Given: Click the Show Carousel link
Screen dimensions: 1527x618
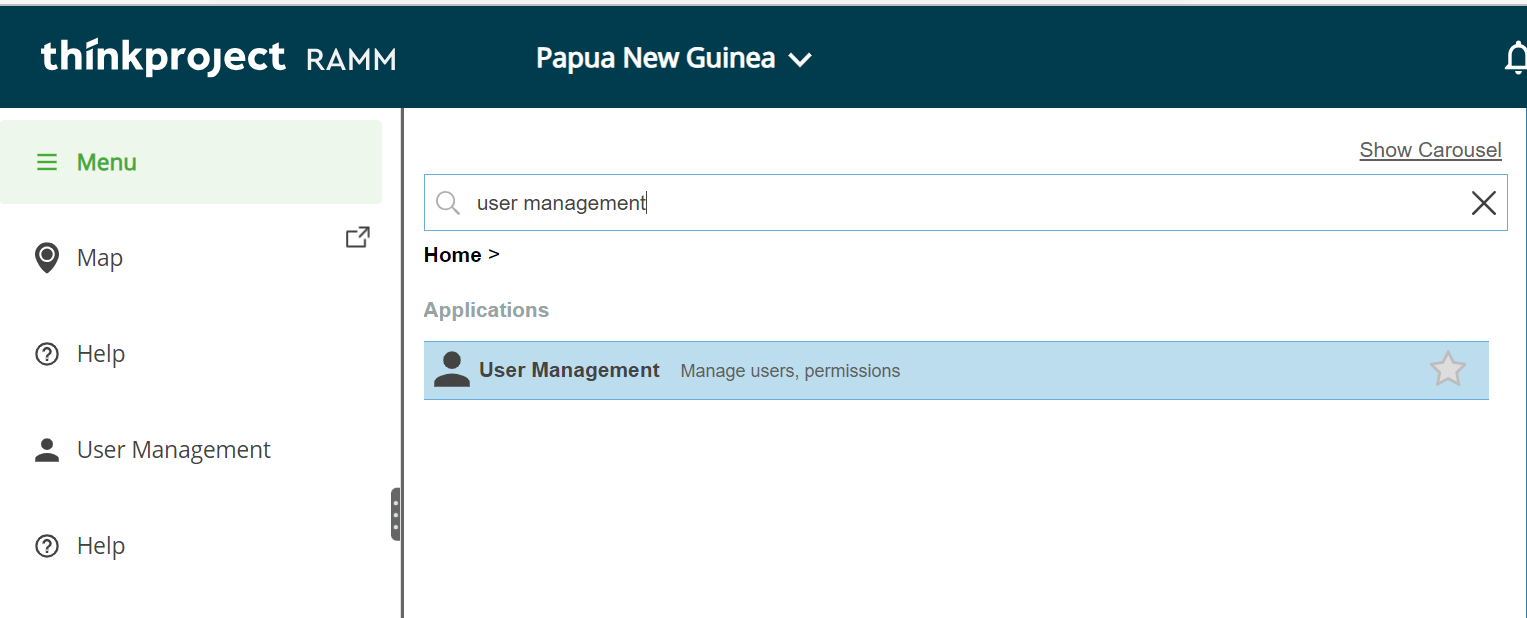Looking at the screenshot, I should (1430, 150).
